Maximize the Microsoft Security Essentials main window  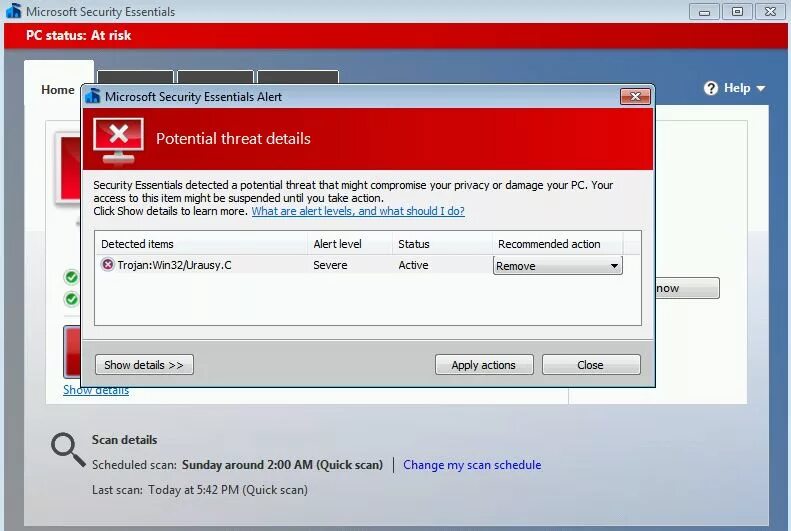point(737,11)
